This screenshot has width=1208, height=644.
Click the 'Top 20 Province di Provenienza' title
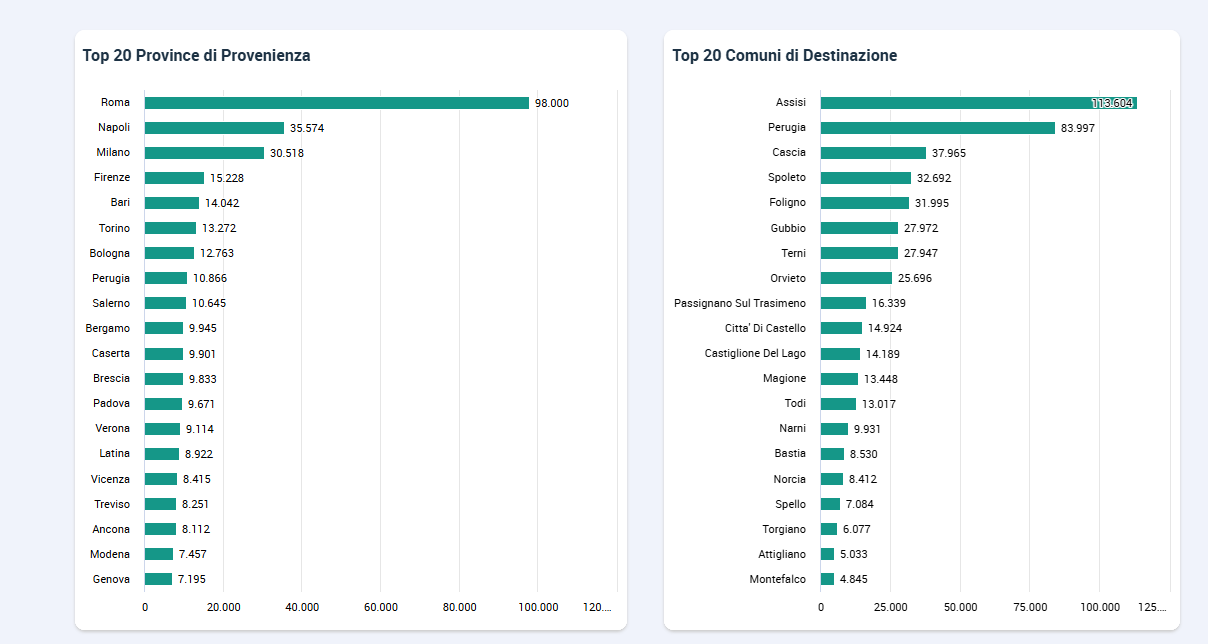[x=196, y=56]
